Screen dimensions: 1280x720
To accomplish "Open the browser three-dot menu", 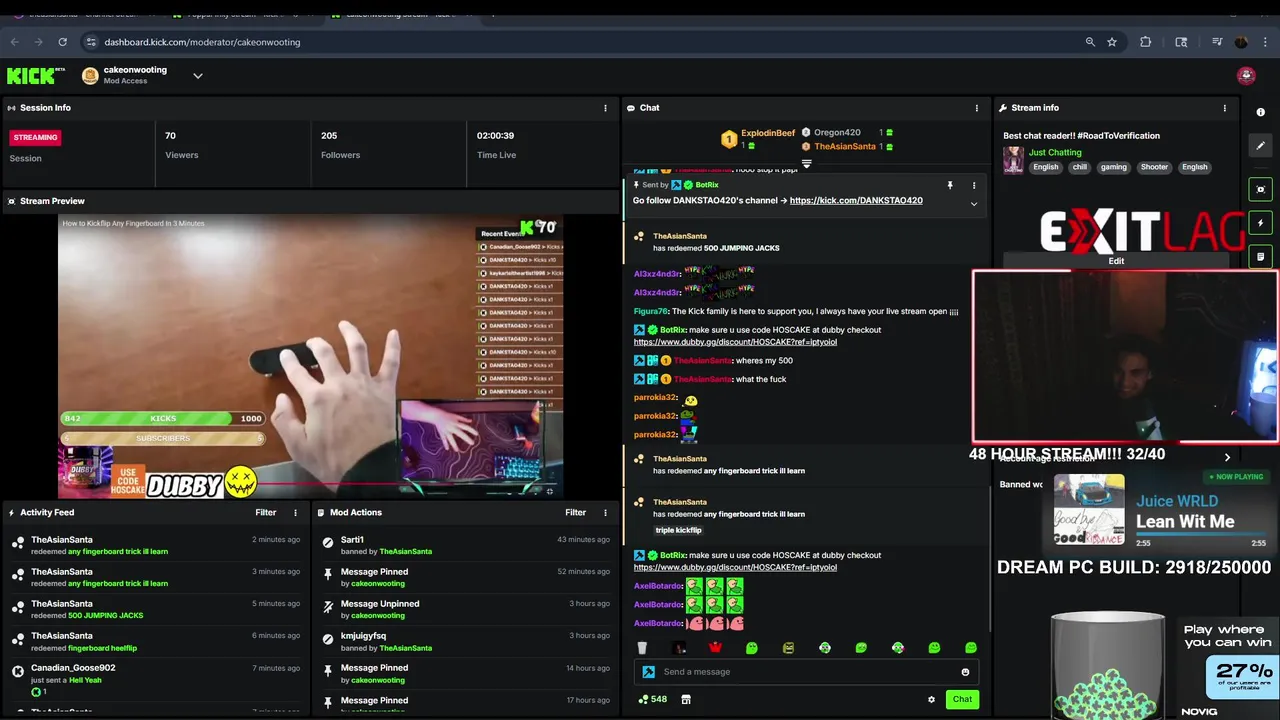I will (1266, 42).
